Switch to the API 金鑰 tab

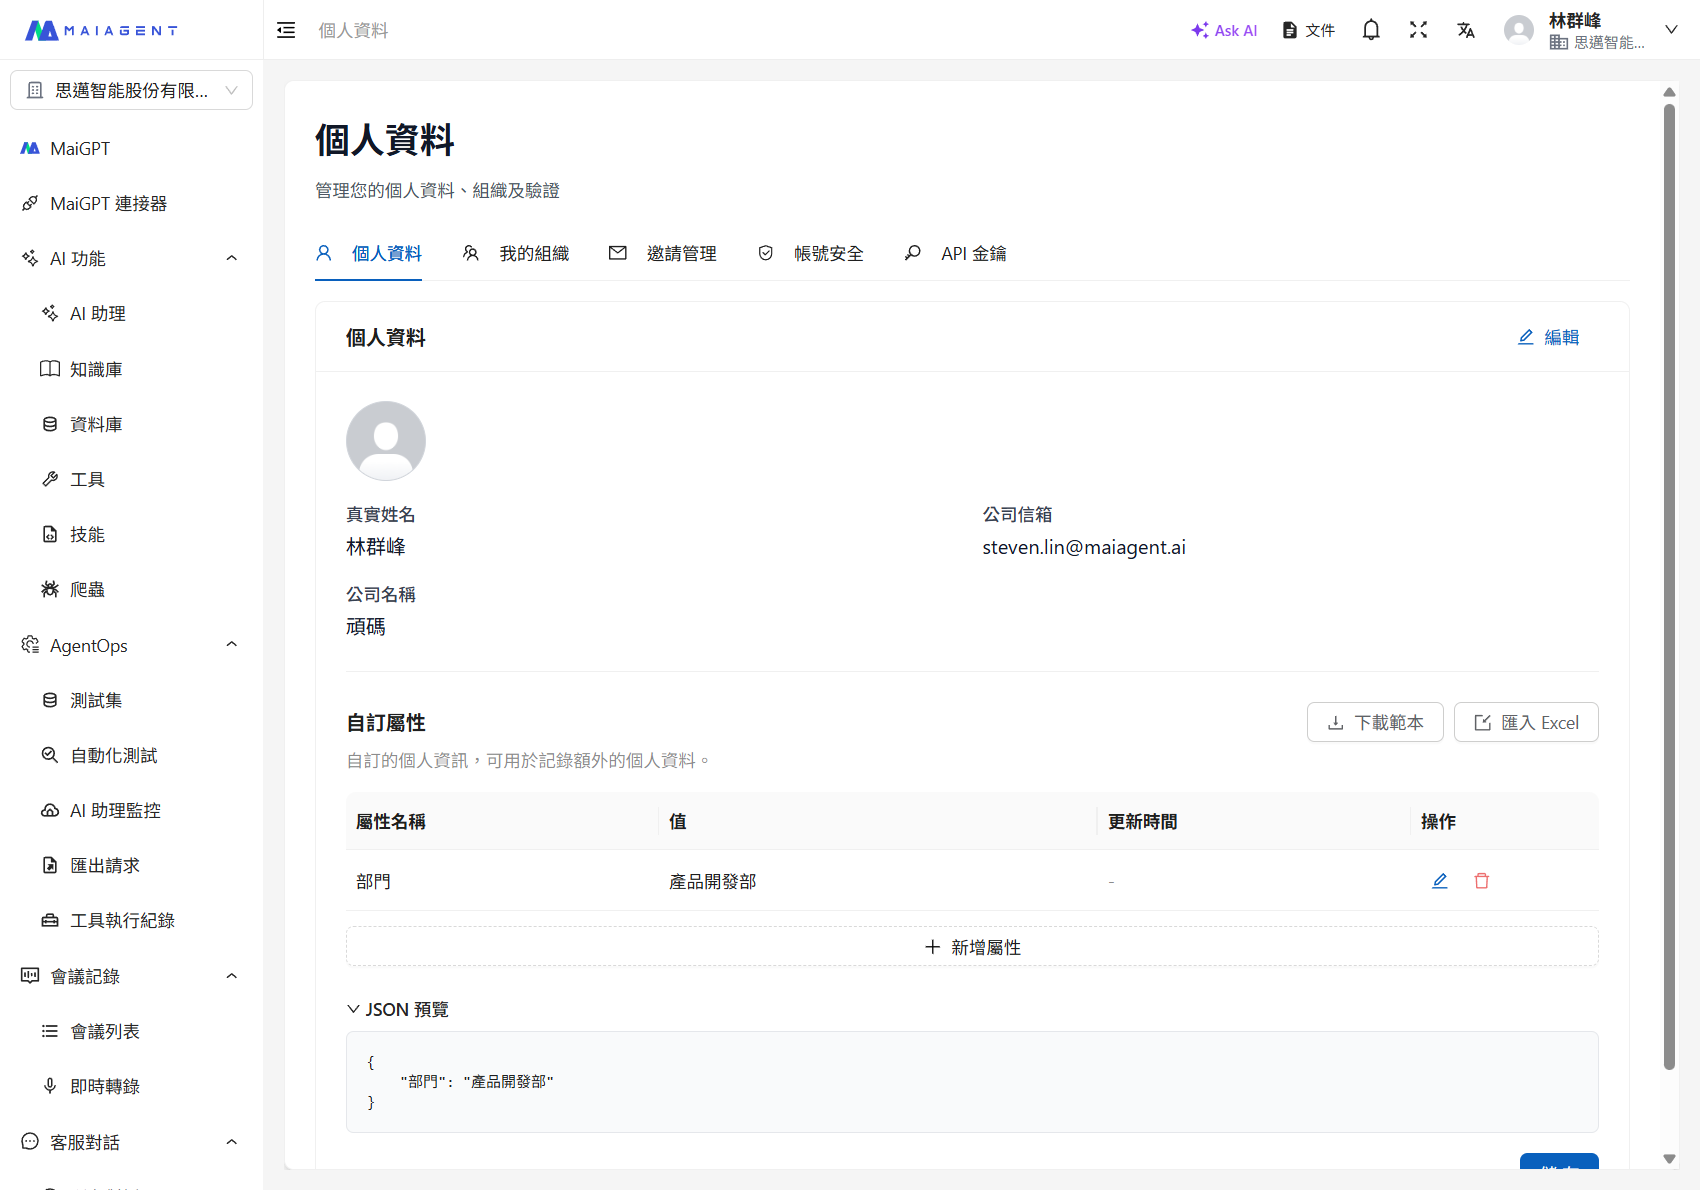[956, 254]
